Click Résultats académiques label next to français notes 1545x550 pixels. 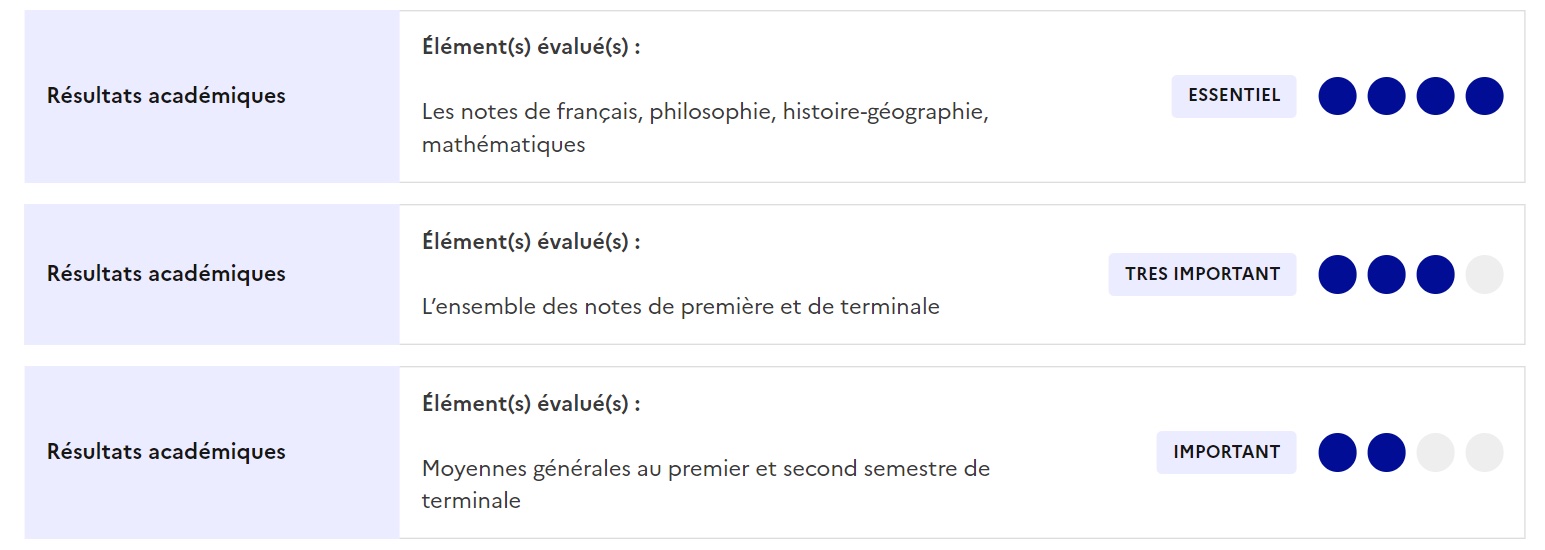pos(166,96)
